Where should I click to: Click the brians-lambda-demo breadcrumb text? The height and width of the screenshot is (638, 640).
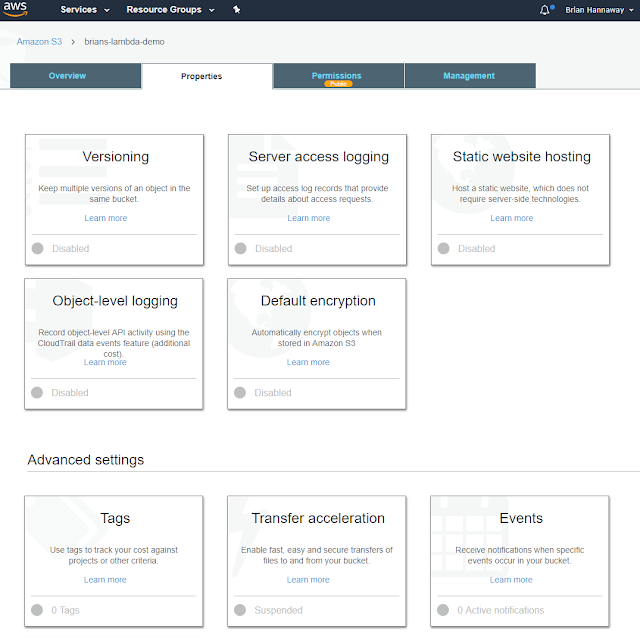(x=124, y=42)
